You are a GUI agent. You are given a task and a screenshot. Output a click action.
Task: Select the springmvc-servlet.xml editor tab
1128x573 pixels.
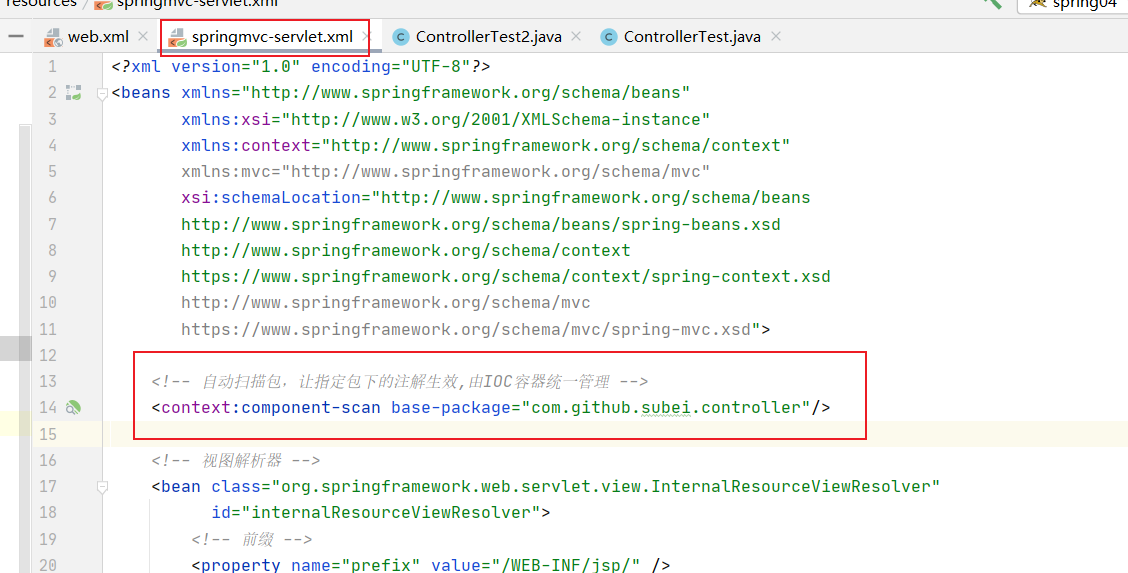click(x=271, y=37)
